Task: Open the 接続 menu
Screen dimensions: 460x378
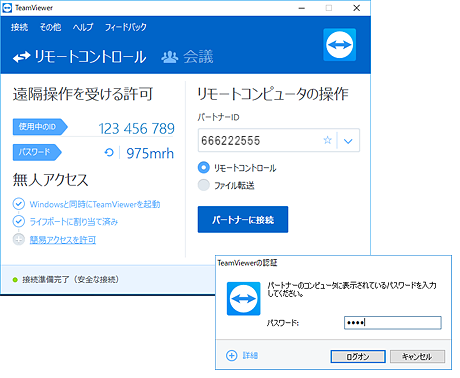Action: tap(19, 27)
